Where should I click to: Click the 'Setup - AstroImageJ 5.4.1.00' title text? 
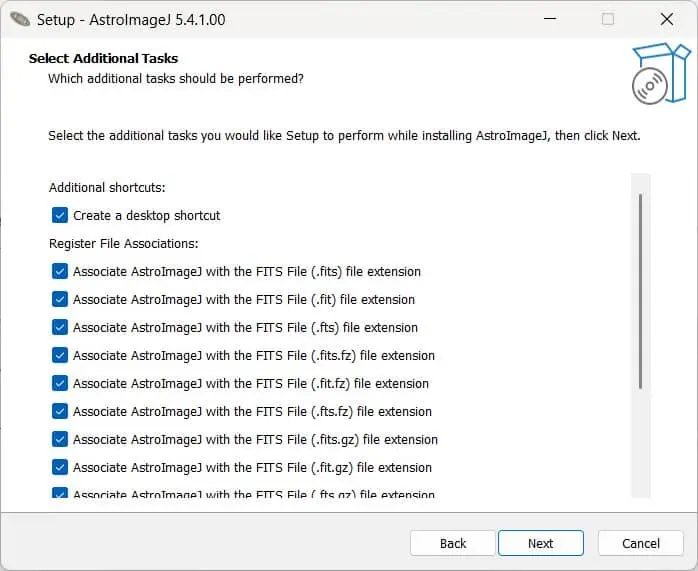click(131, 20)
